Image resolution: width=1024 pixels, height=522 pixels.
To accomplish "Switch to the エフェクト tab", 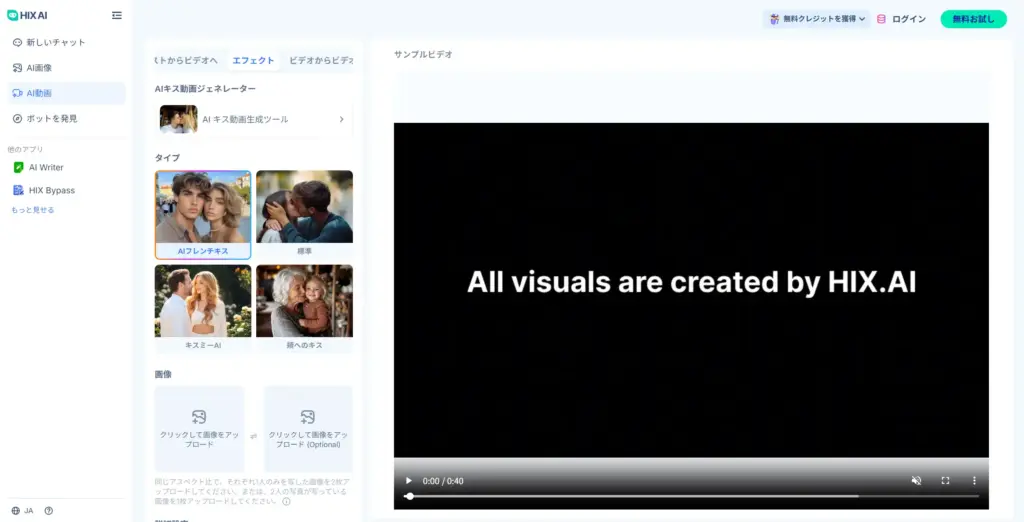I will (253, 60).
